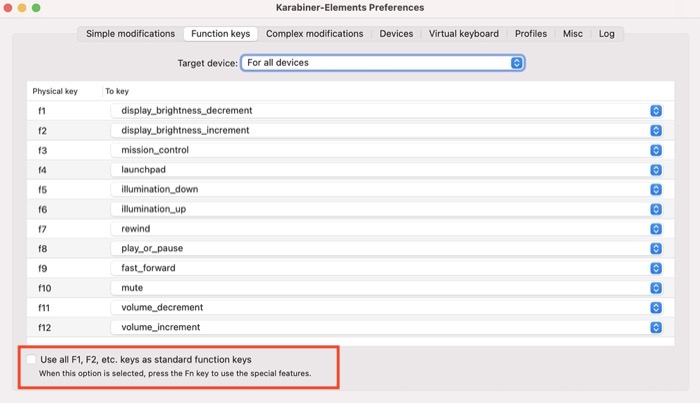Click the arrows icon for f9 fast_forward

point(656,268)
